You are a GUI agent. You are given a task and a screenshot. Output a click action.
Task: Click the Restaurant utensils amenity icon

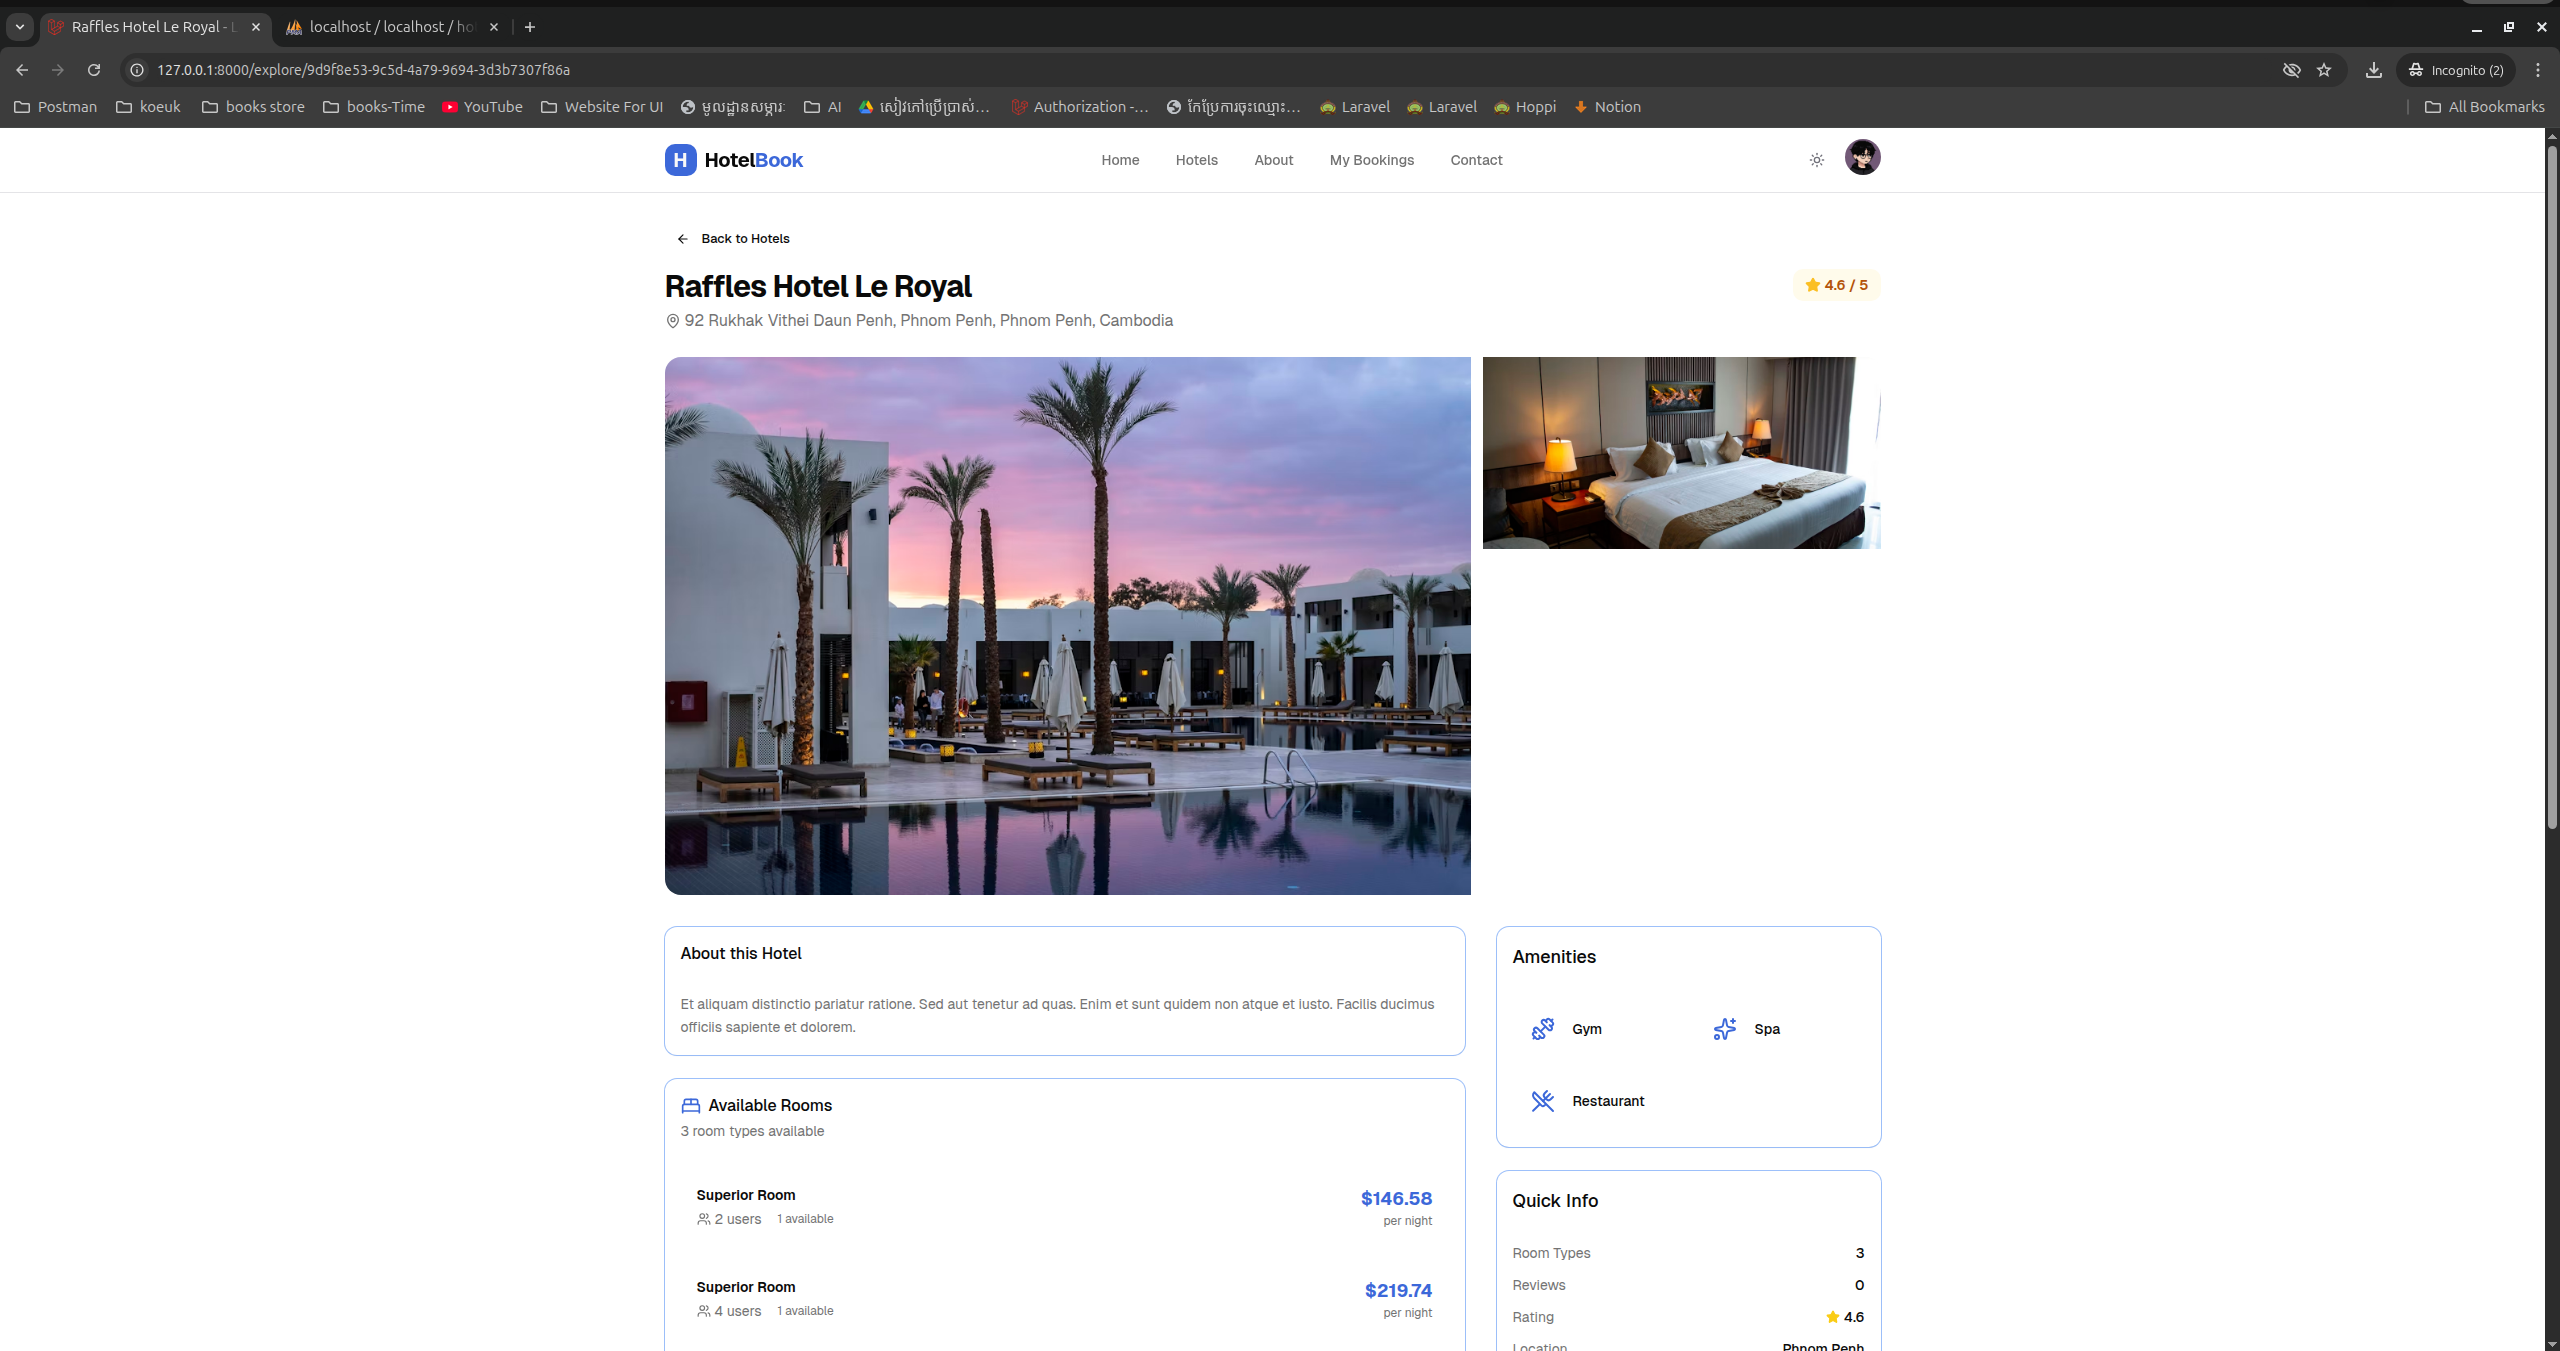tap(1542, 1101)
